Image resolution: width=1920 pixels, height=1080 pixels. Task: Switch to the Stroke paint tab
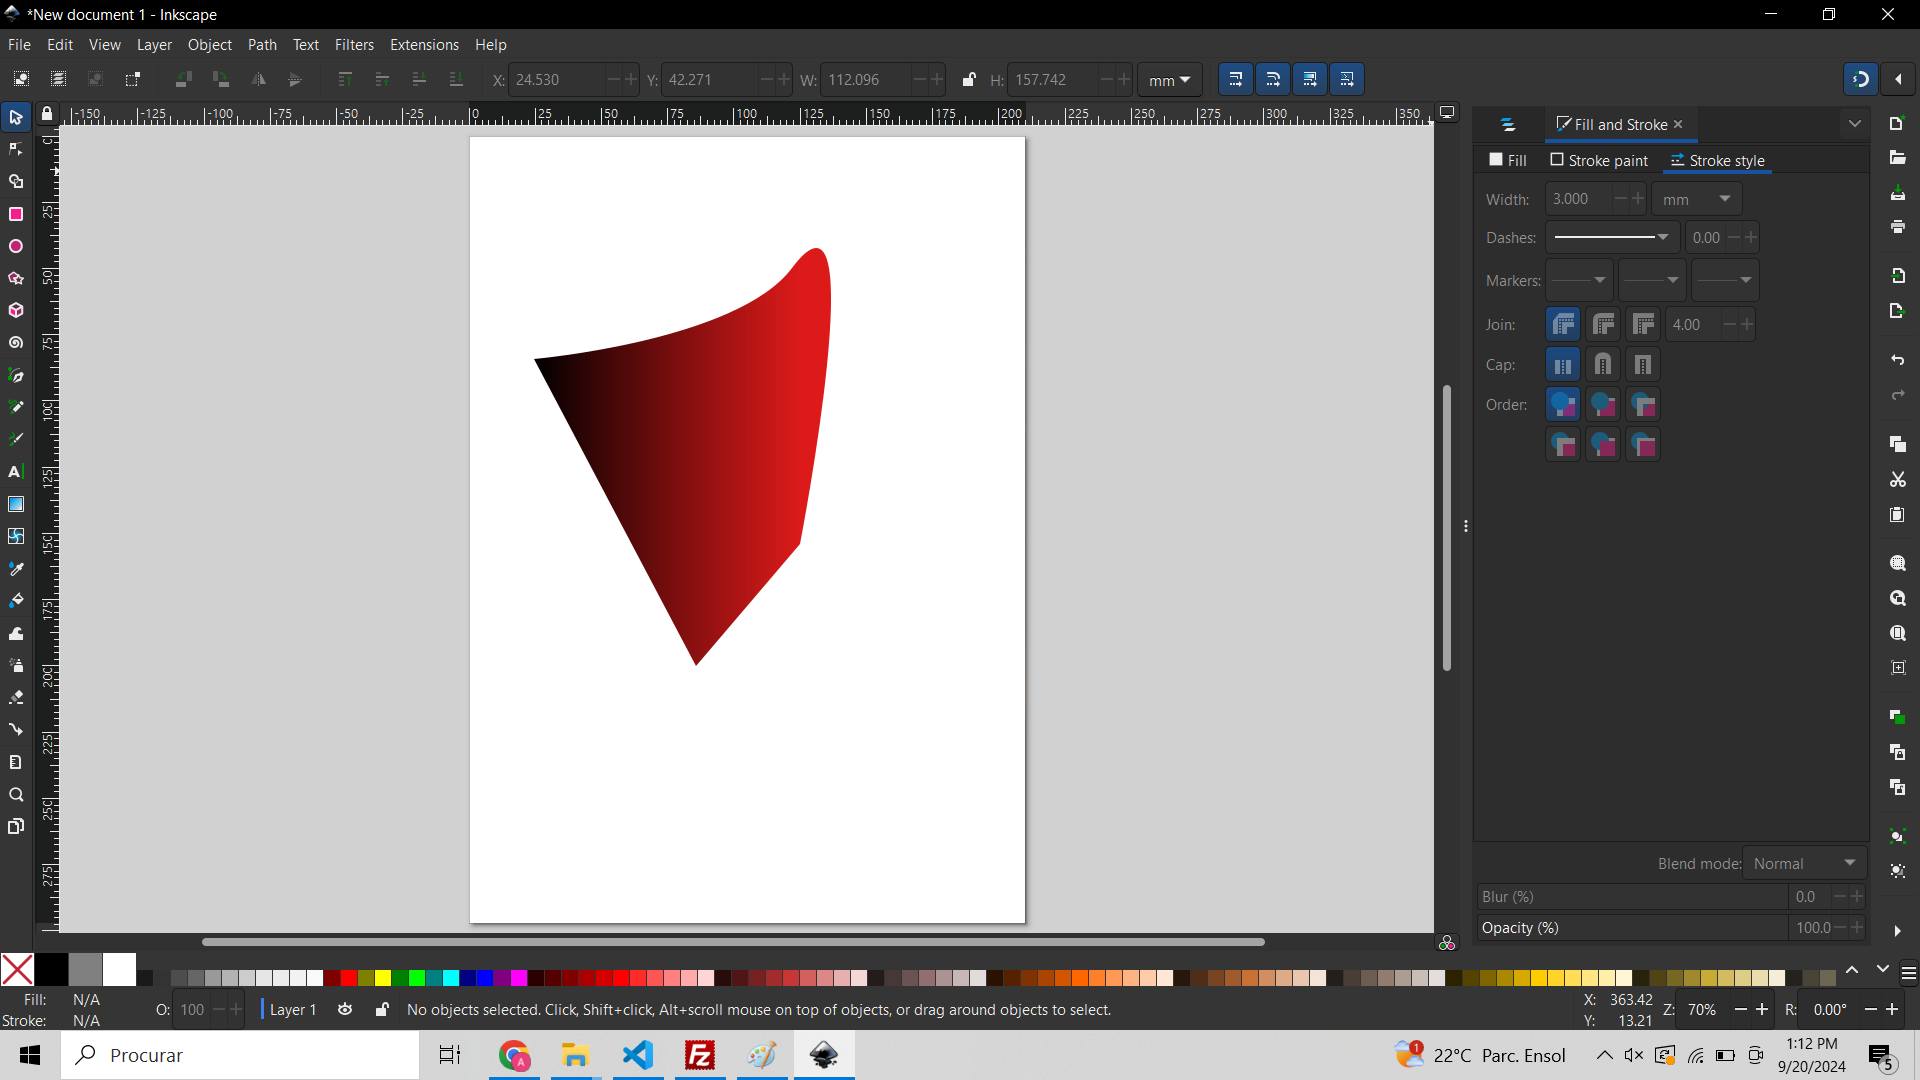(1599, 160)
